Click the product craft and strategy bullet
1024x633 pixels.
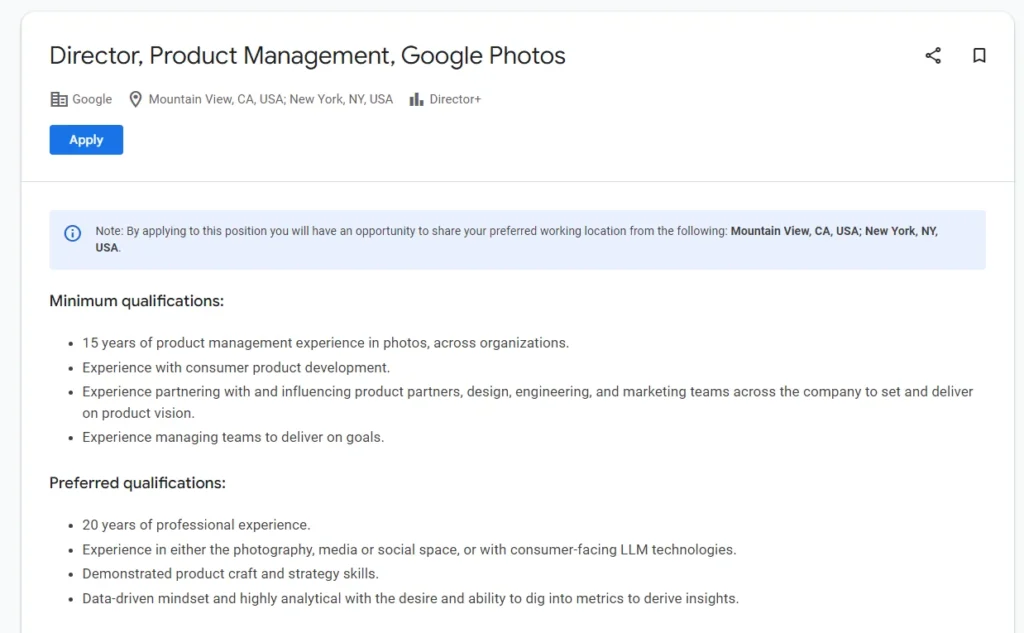pos(230,574)
